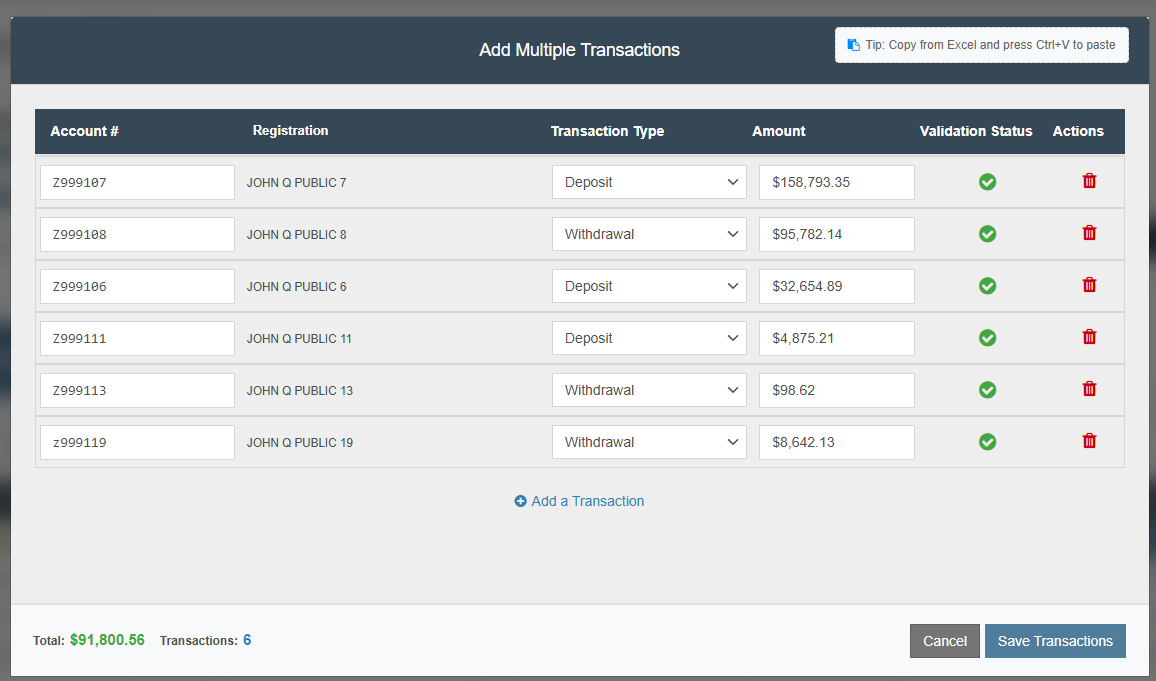Viewport: 1156px width, 681px height.
Task: Click account number field containing Z999113
Action: pyautogui.click(x=137, y=390)
